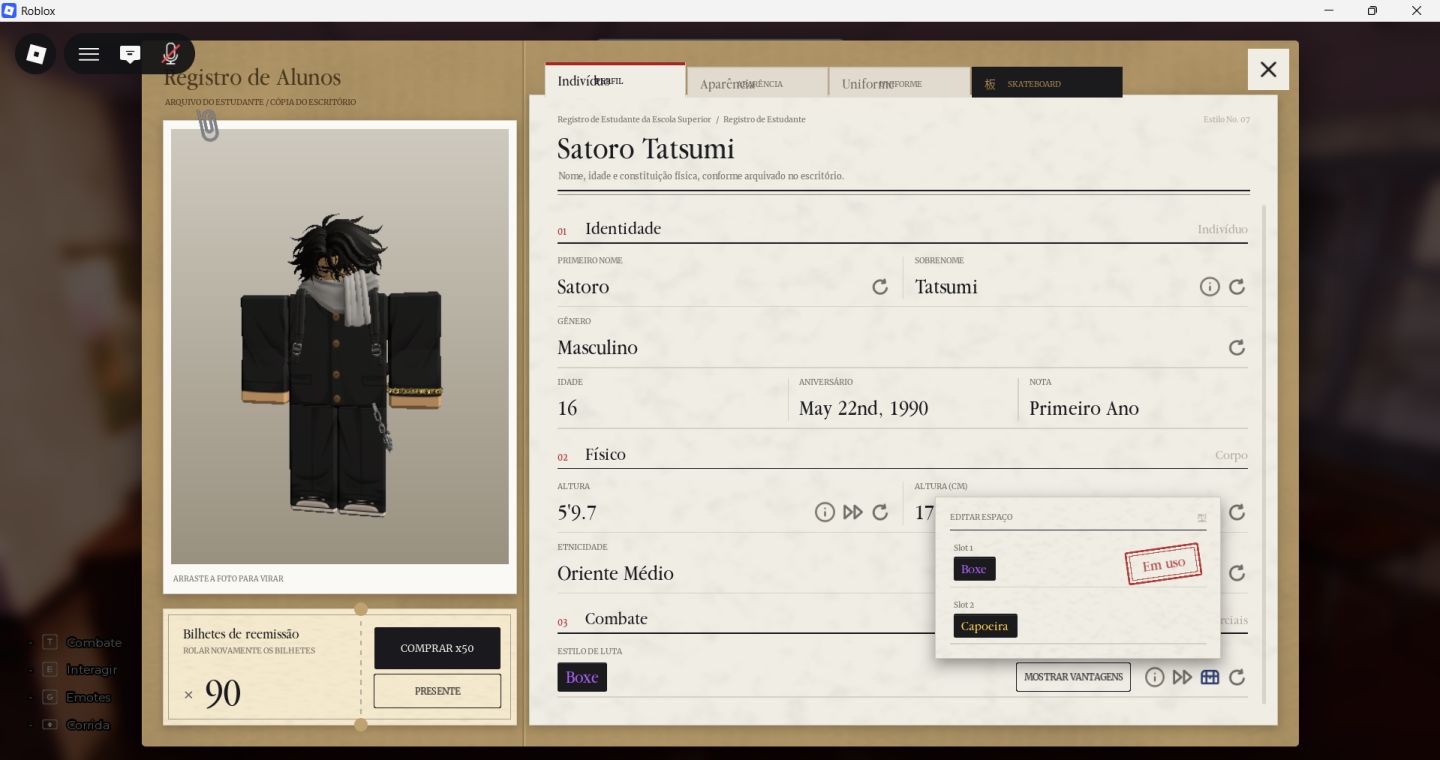
Task: Select Boxe in Slot 1
Action: tap(974, 569)
